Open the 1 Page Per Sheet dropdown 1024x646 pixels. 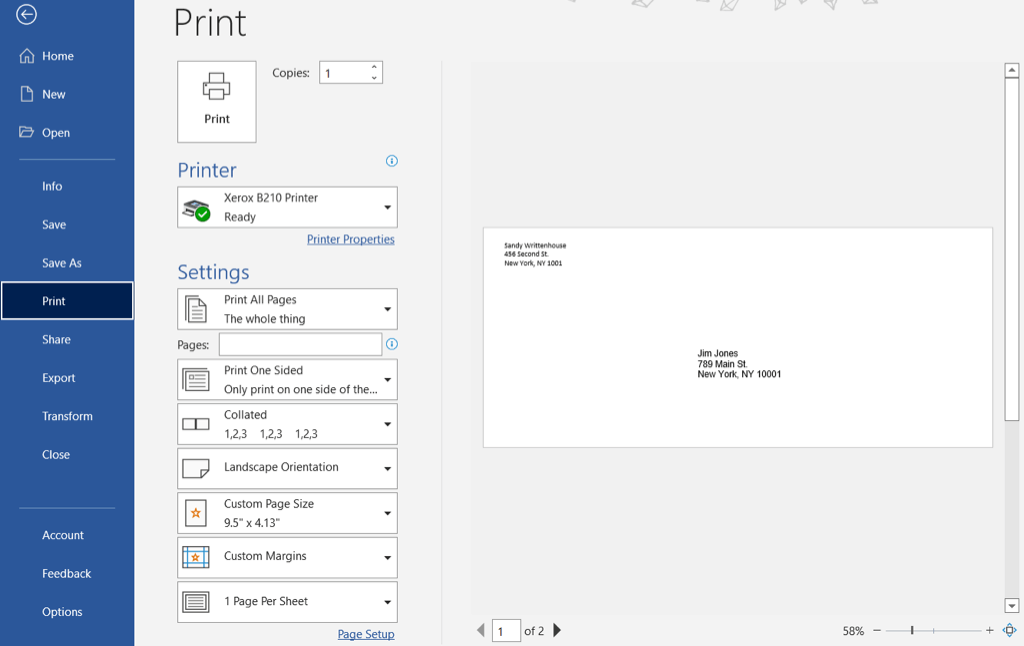pos(287,602)
